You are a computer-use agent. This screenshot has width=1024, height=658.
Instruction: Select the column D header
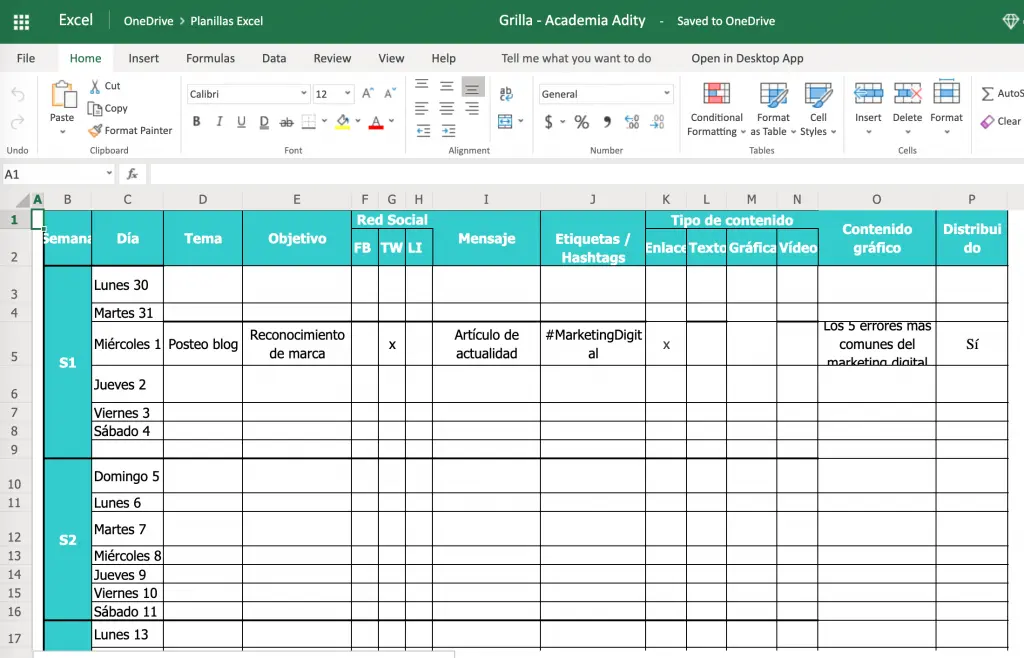click(203, 199)
